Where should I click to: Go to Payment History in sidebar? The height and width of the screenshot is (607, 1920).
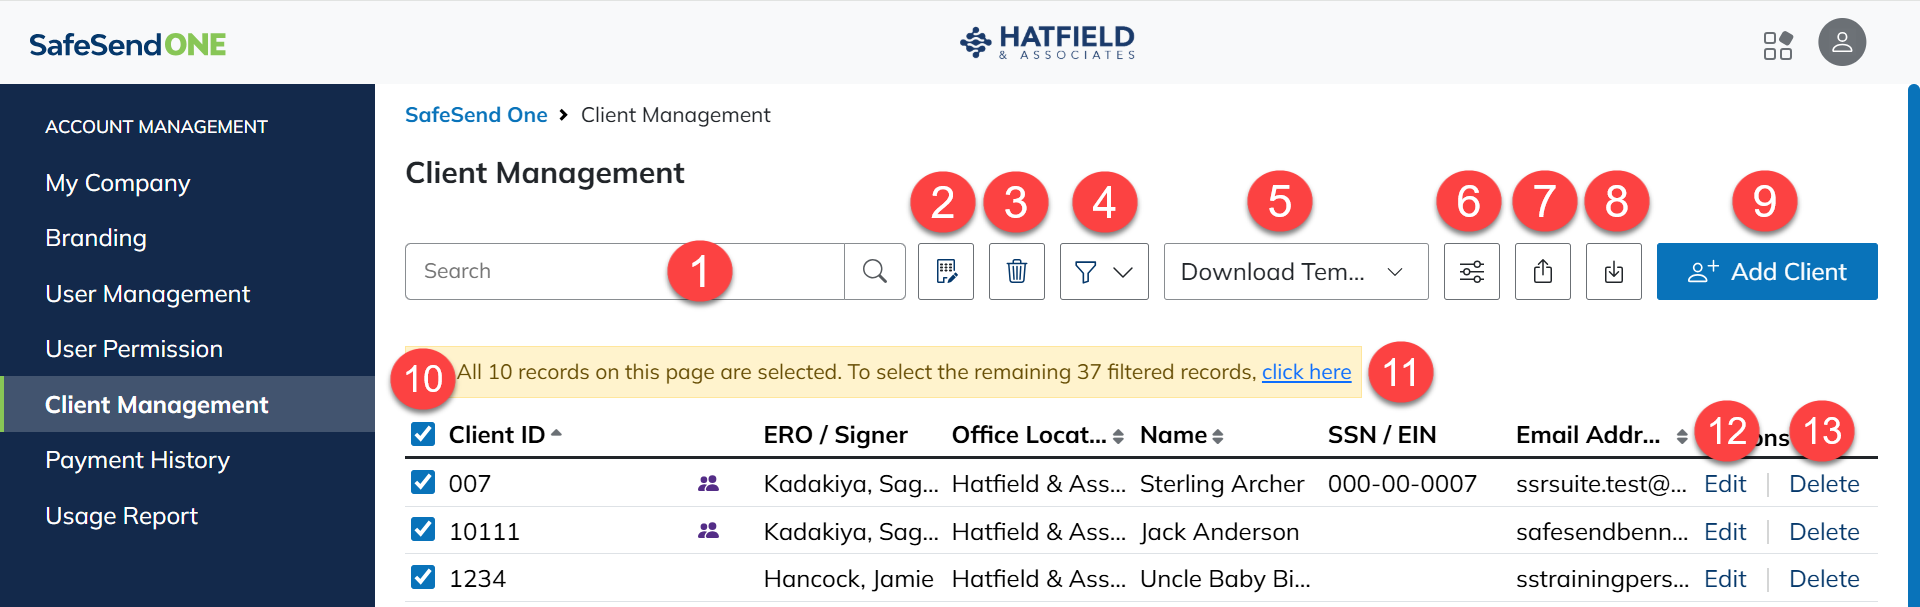(x=137, y=460)
